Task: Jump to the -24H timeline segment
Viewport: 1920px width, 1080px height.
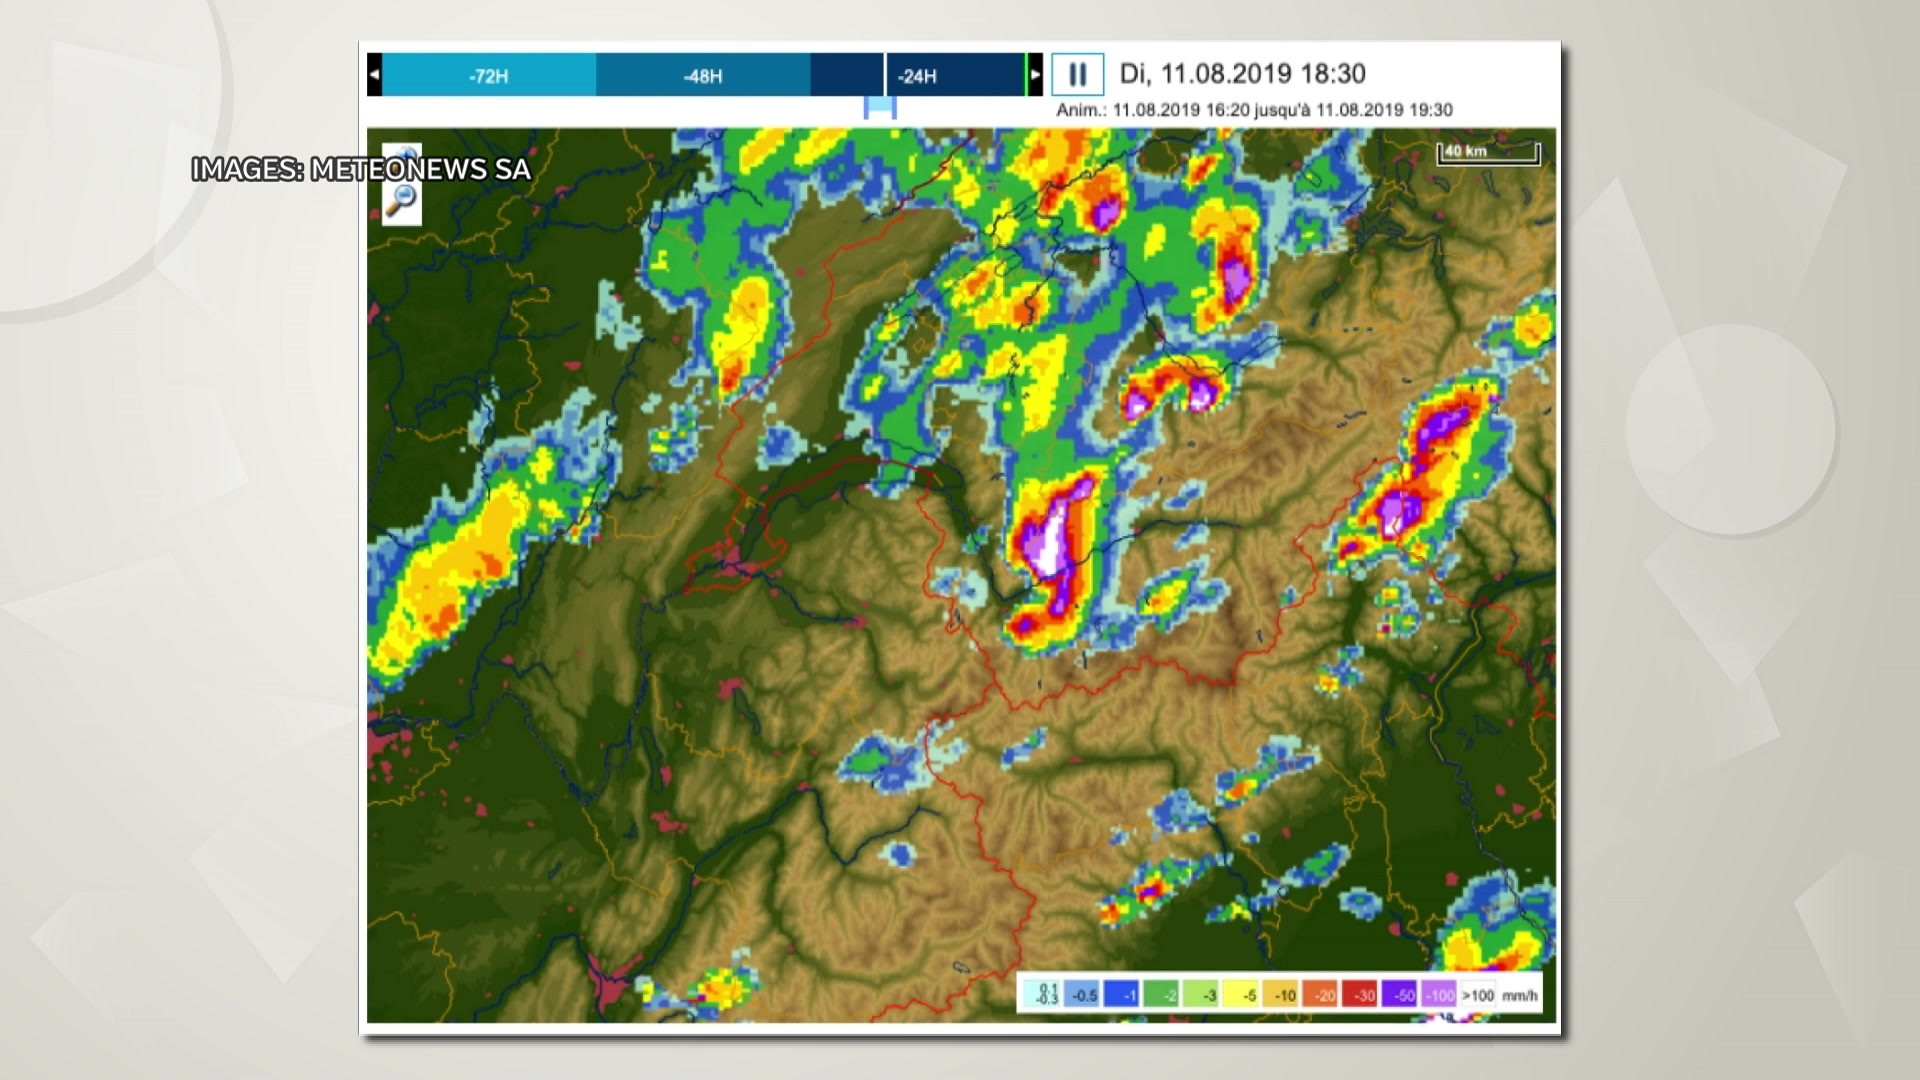Action: point(918,75)
